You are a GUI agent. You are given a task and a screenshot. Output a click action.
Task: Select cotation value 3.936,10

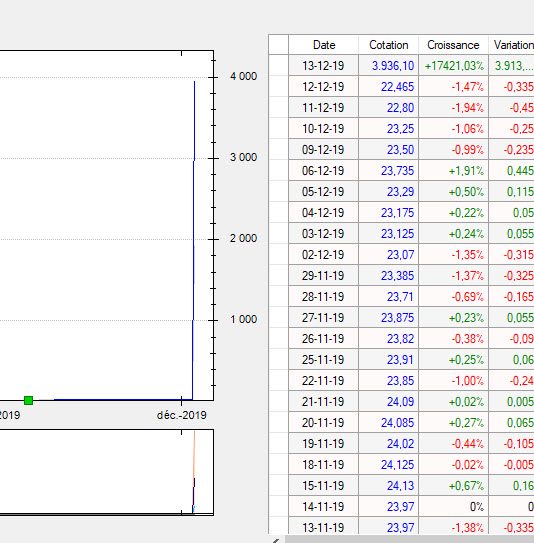tap(389, 65)
